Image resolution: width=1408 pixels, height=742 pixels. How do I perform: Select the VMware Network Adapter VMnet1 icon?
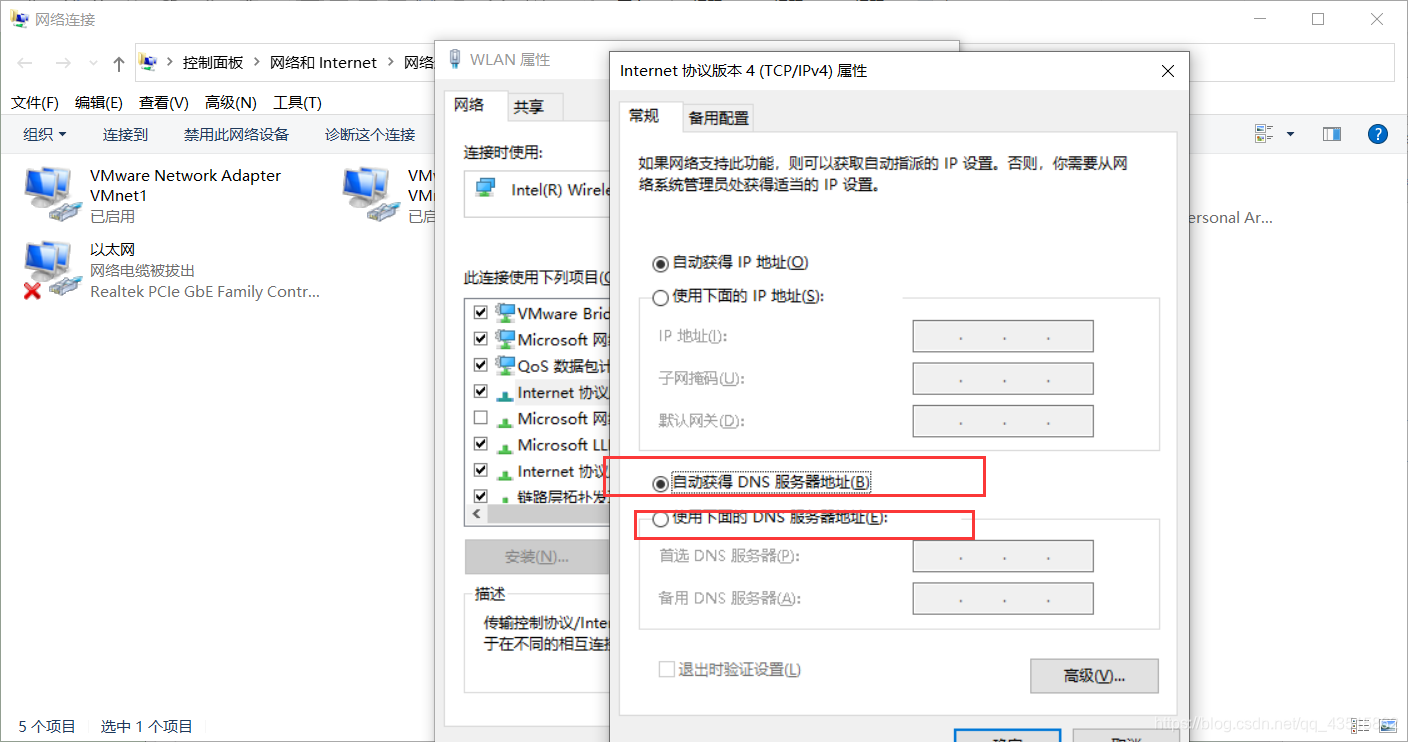tap(52, 193)
